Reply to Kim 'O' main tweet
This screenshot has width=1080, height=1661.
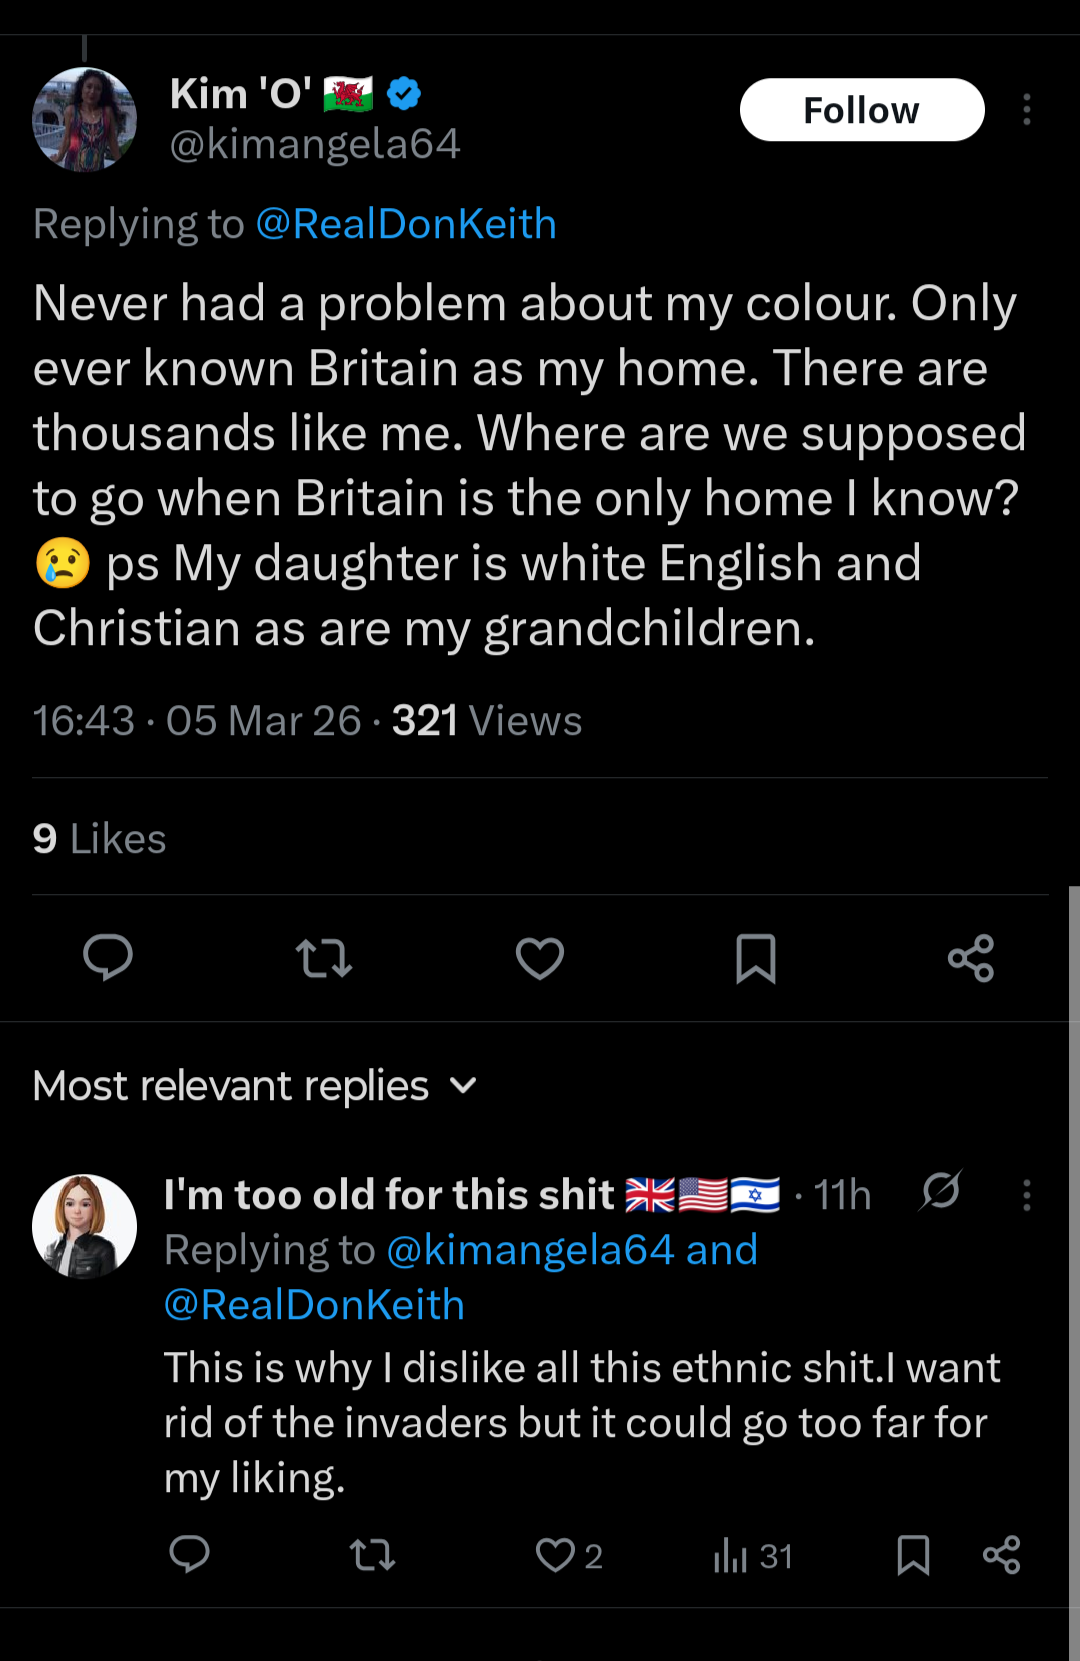[x=108, y=958]
